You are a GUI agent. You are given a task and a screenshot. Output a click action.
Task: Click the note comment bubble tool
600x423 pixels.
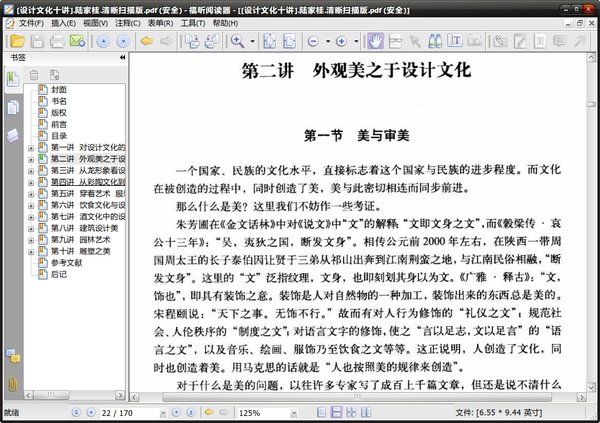click(560, 41)
